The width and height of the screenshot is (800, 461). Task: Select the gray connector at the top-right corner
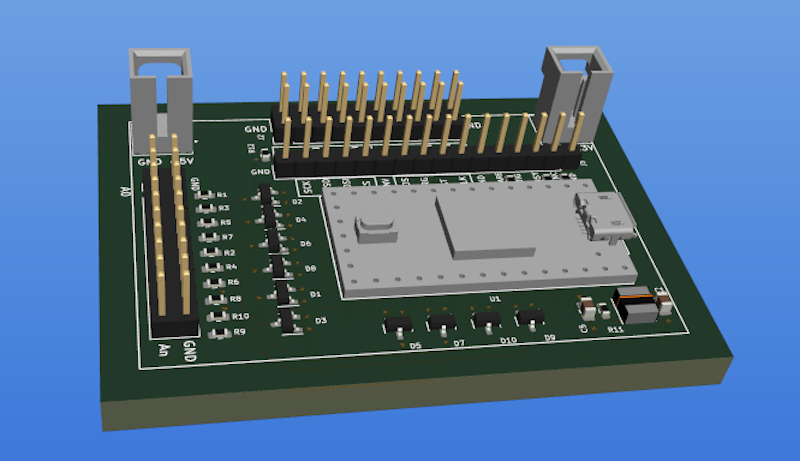pyautogui.click(x=572, y=95)
